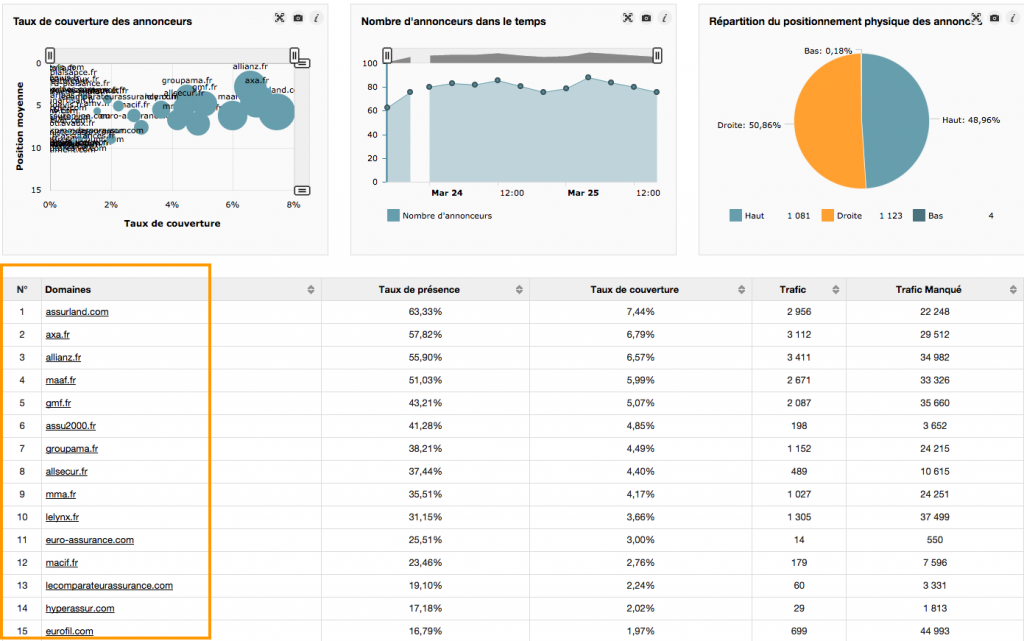Toggle the Nombre d'annonceurs legend swatch
This screenshot has width=1024, height=641.
pyautogui.click(x=393, y=215)
